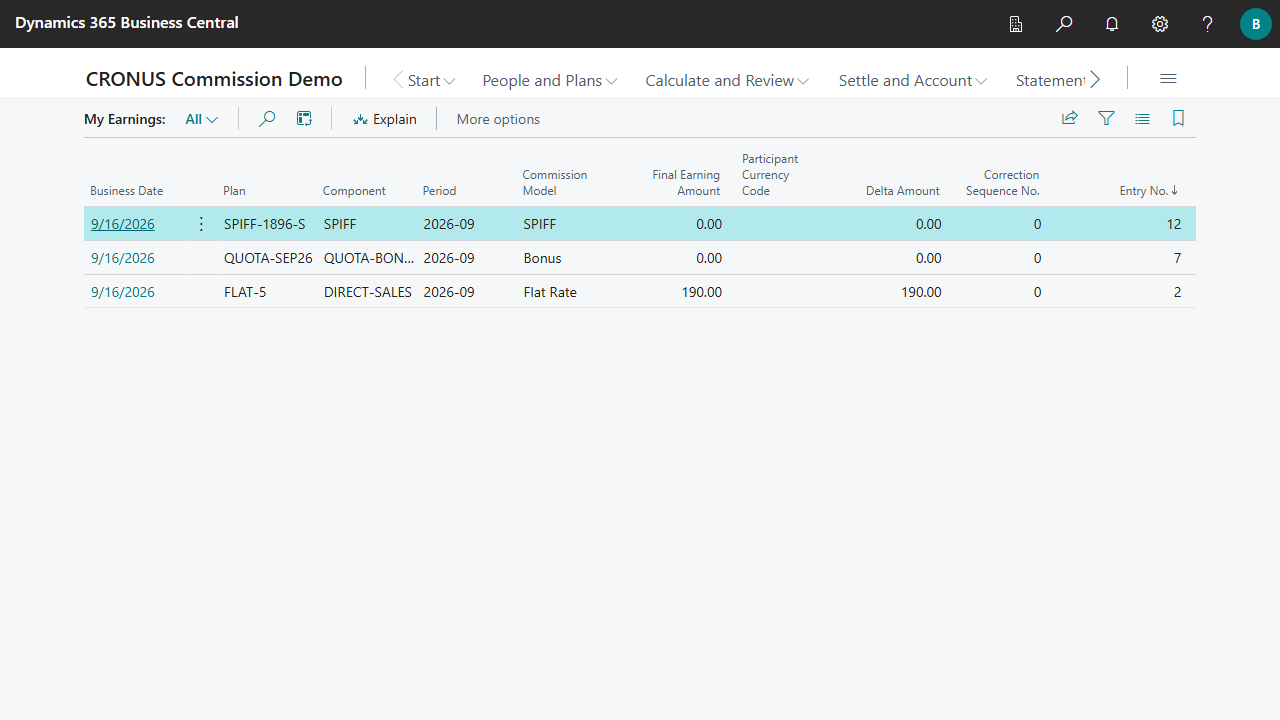Click More options

coord(498,119)
